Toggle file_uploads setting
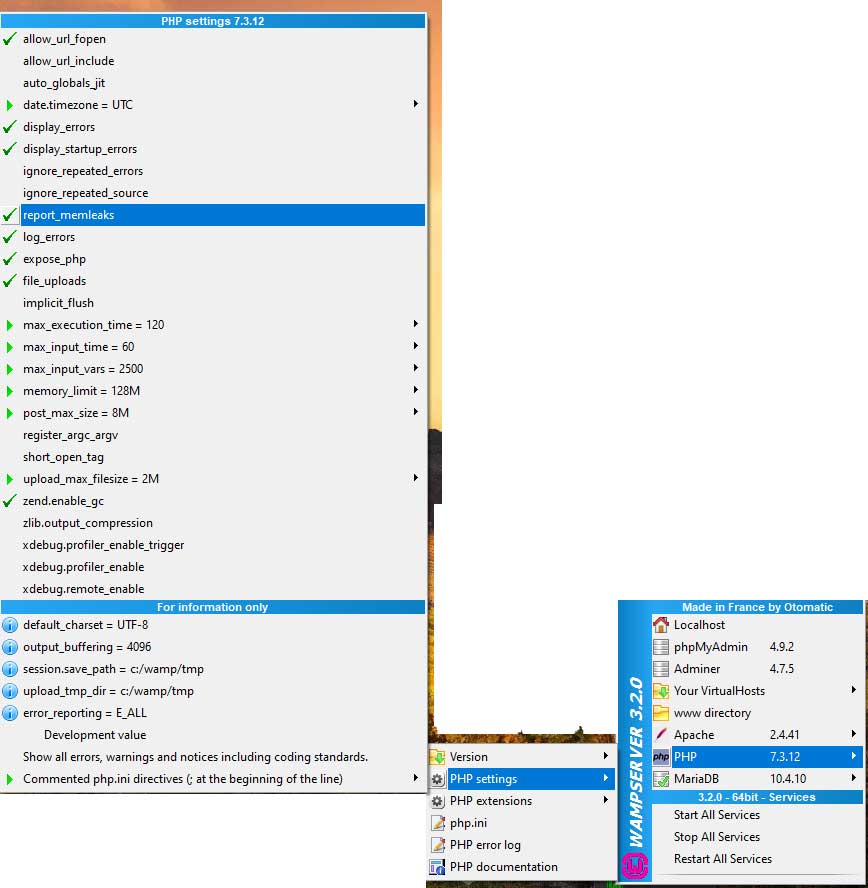The width and height of the screenshot is (868, 888). point(213,281)
